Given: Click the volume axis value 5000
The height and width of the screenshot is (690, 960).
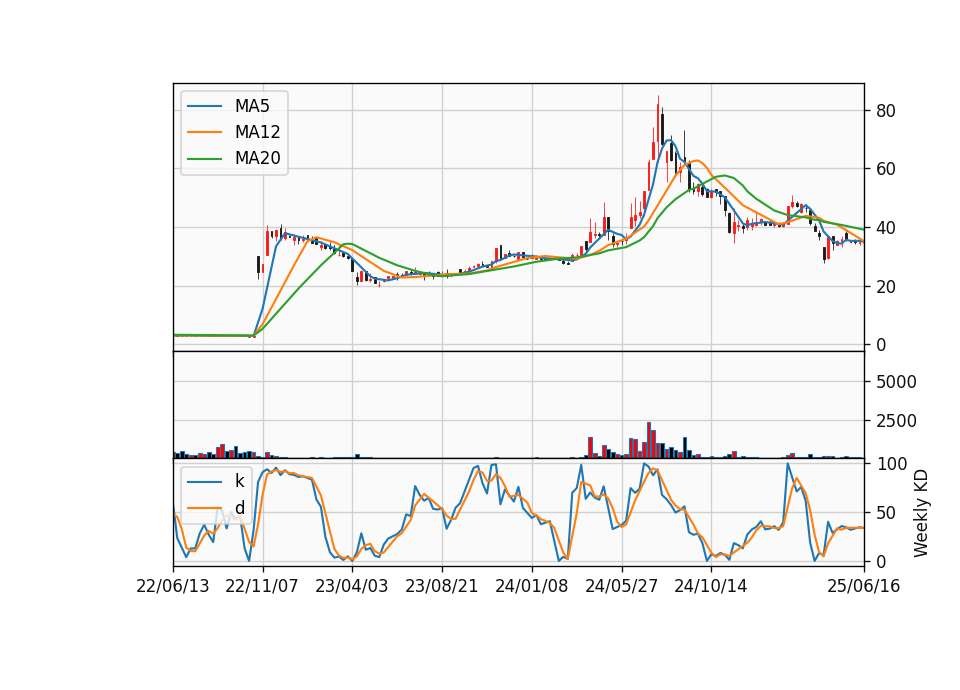Looking at the screenshot, I should 896,382.
